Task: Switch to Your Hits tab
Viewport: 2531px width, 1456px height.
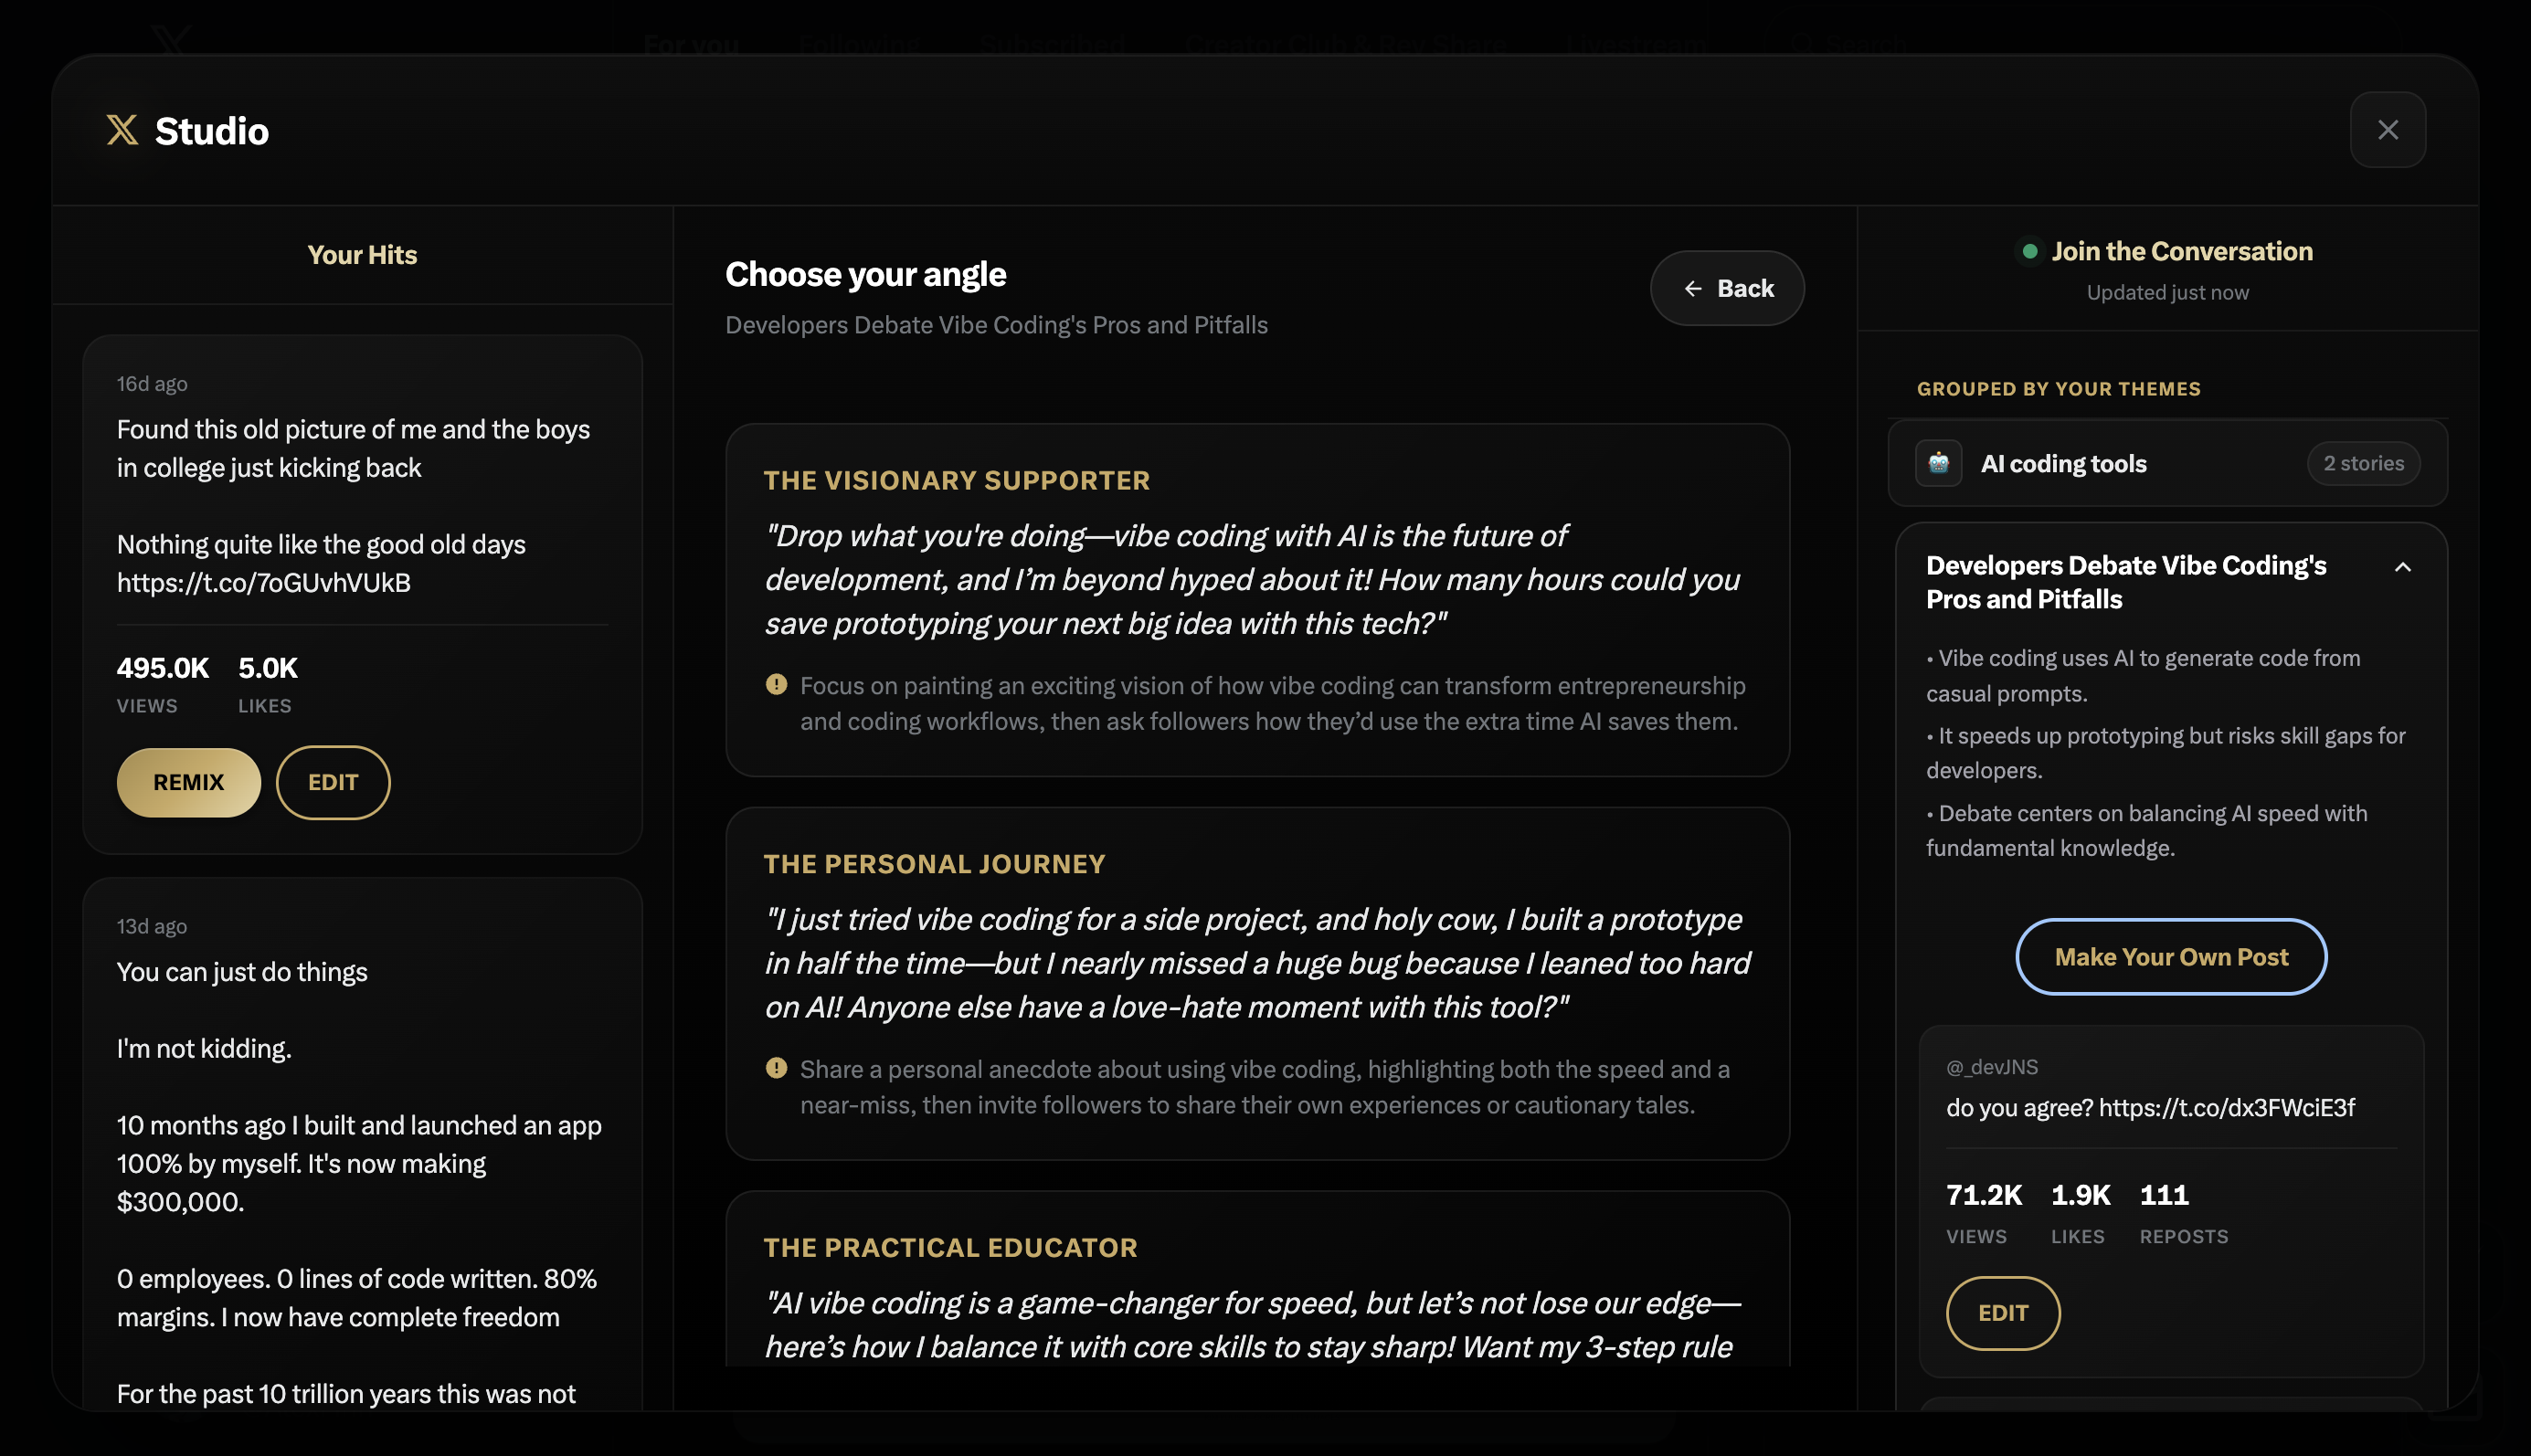Action: (x=362, y=255)
